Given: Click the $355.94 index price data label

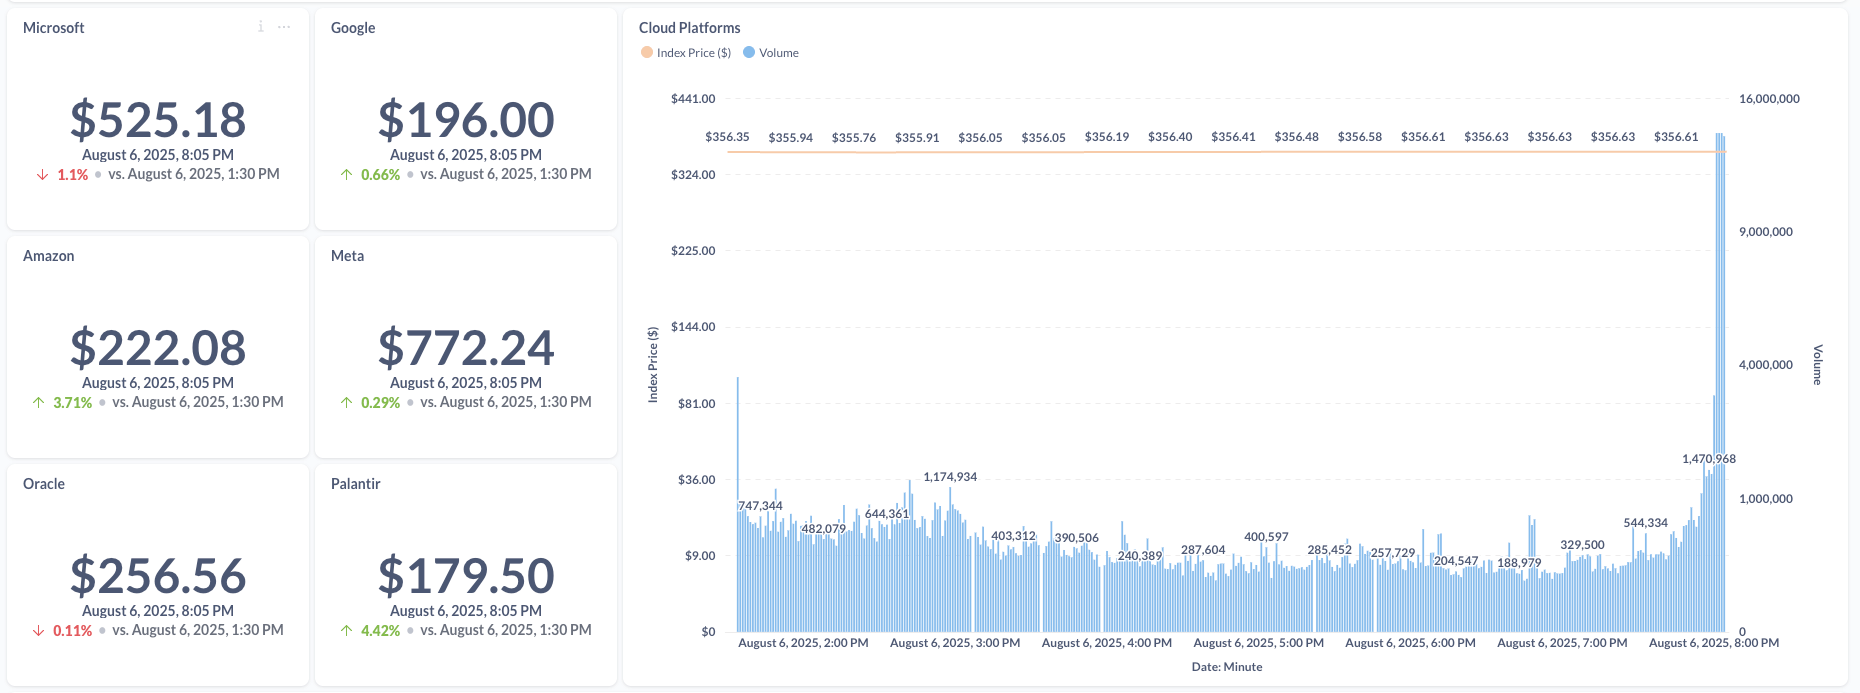Looking at the screenshot, I should coord(790,138).
